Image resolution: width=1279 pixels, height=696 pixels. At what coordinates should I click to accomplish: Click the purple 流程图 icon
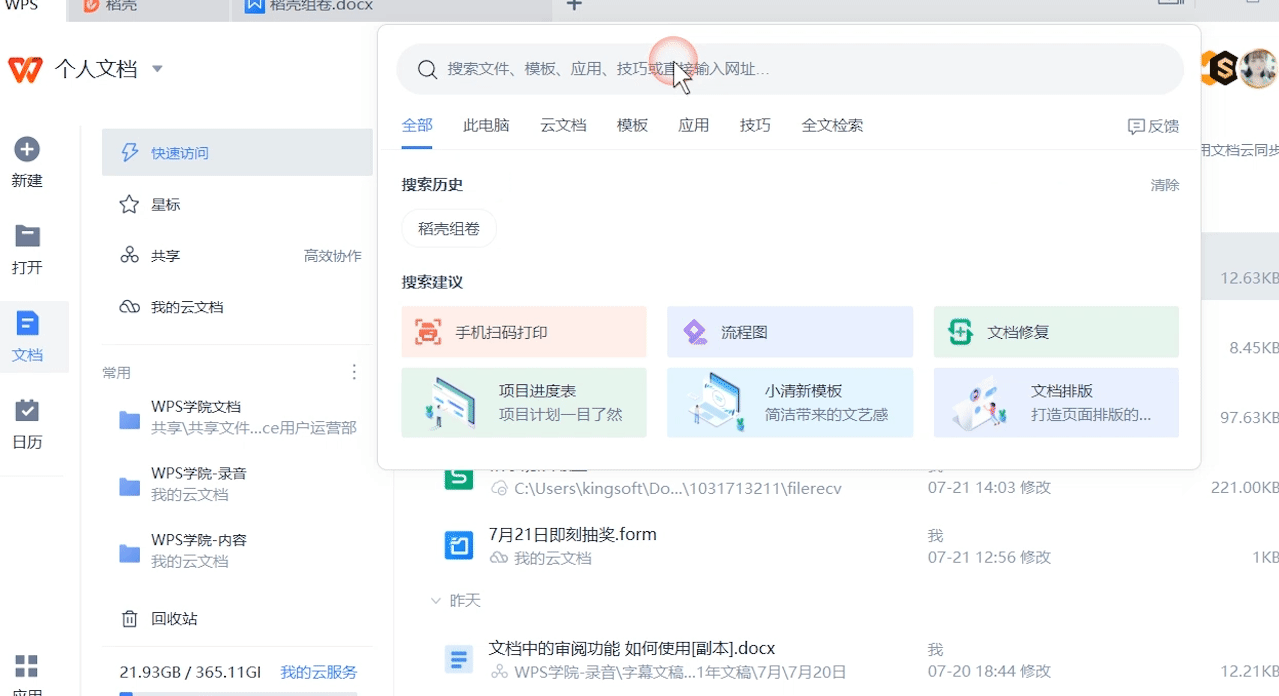(x=694, y=332)
